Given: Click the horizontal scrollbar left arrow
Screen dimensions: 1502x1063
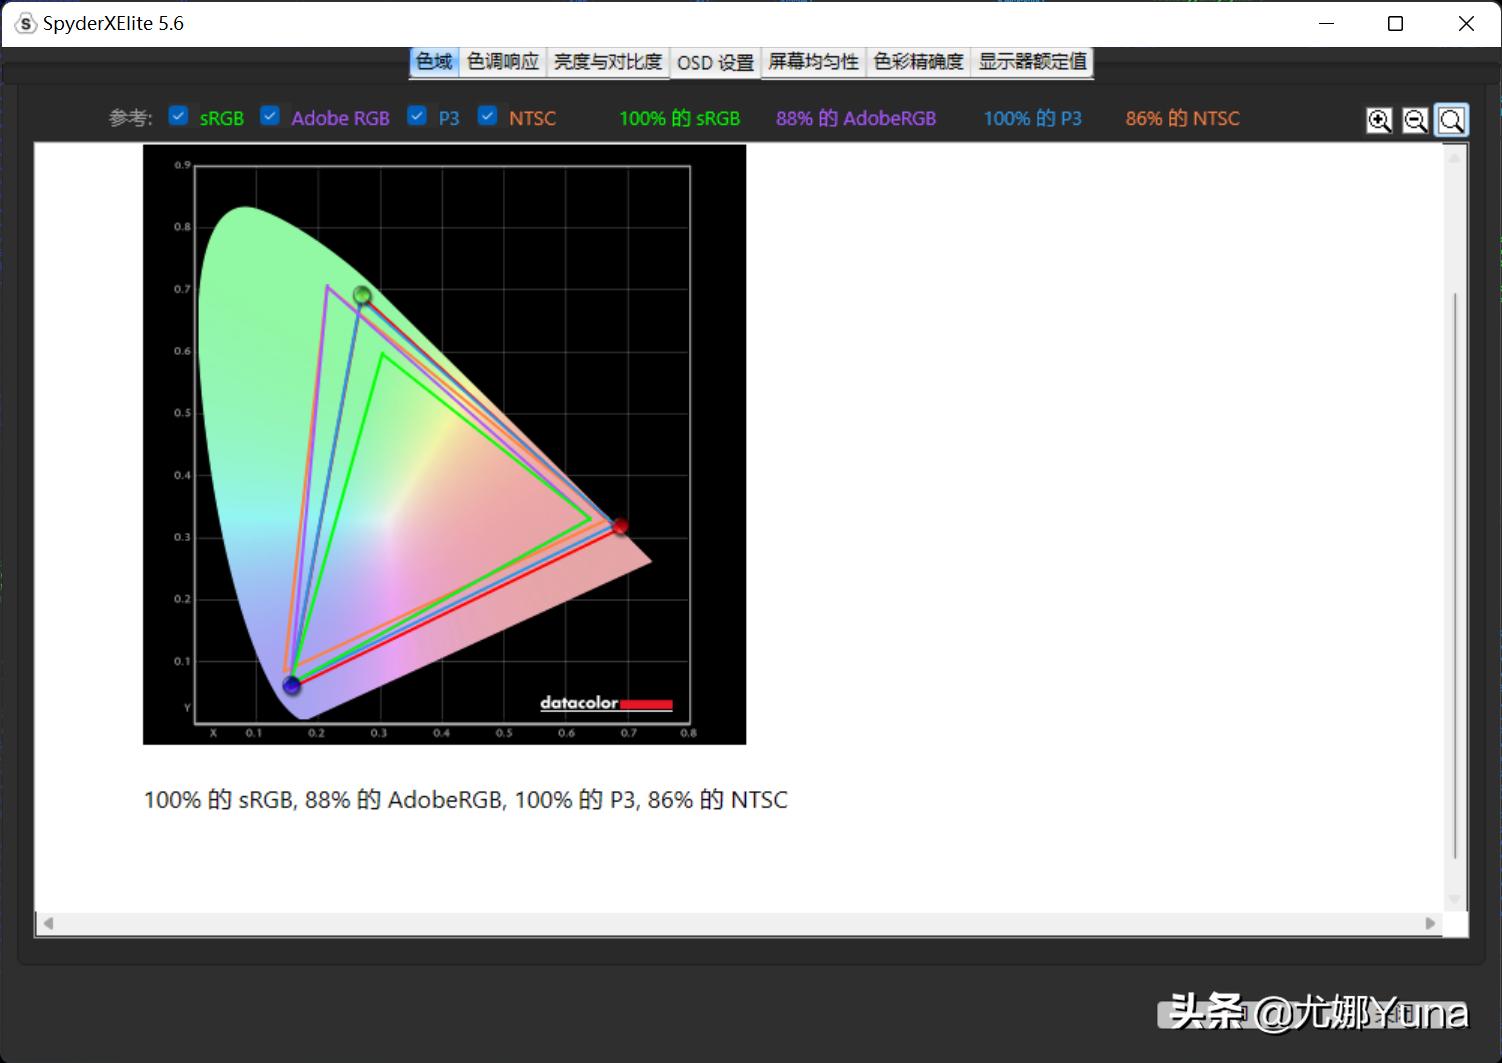Looking at the screenshot, I should pyautogui.click(x=48, y=923).
